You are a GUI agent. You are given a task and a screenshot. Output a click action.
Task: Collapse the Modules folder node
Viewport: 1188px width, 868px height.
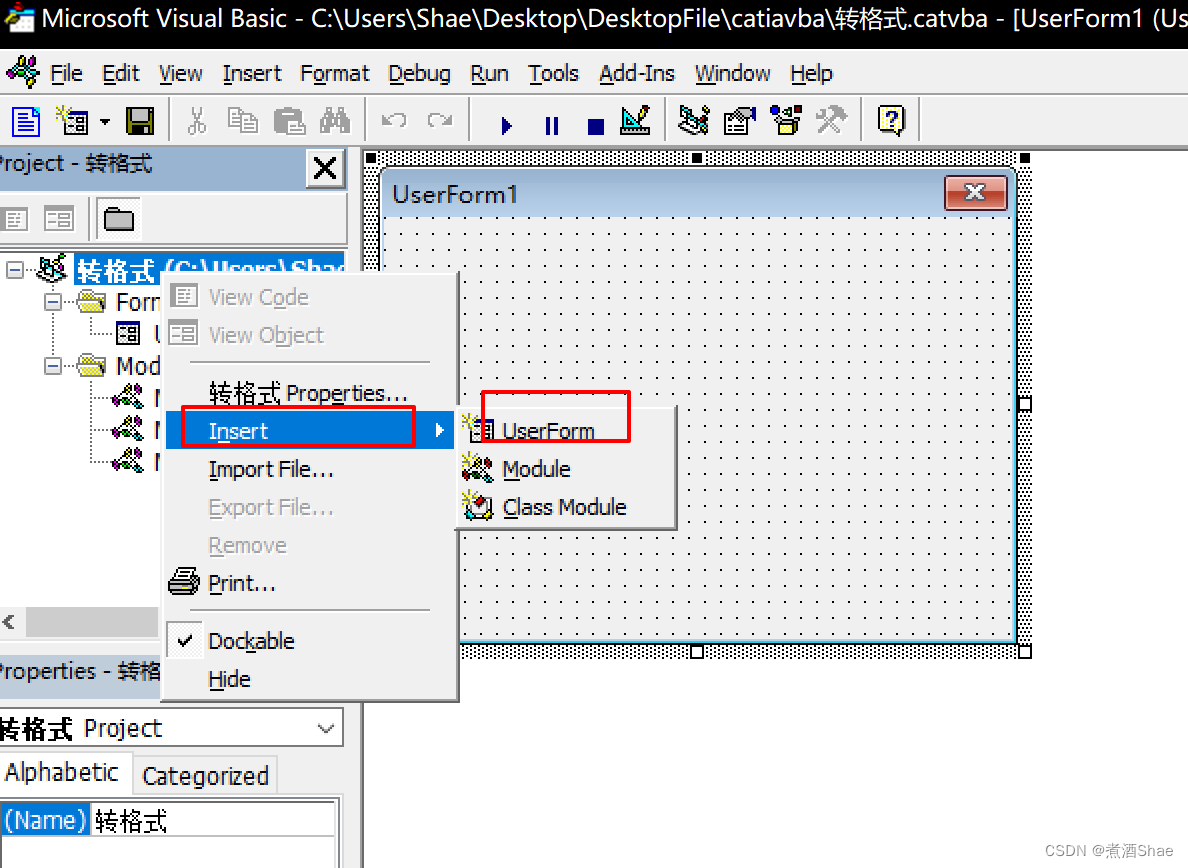tap(53, 366)
